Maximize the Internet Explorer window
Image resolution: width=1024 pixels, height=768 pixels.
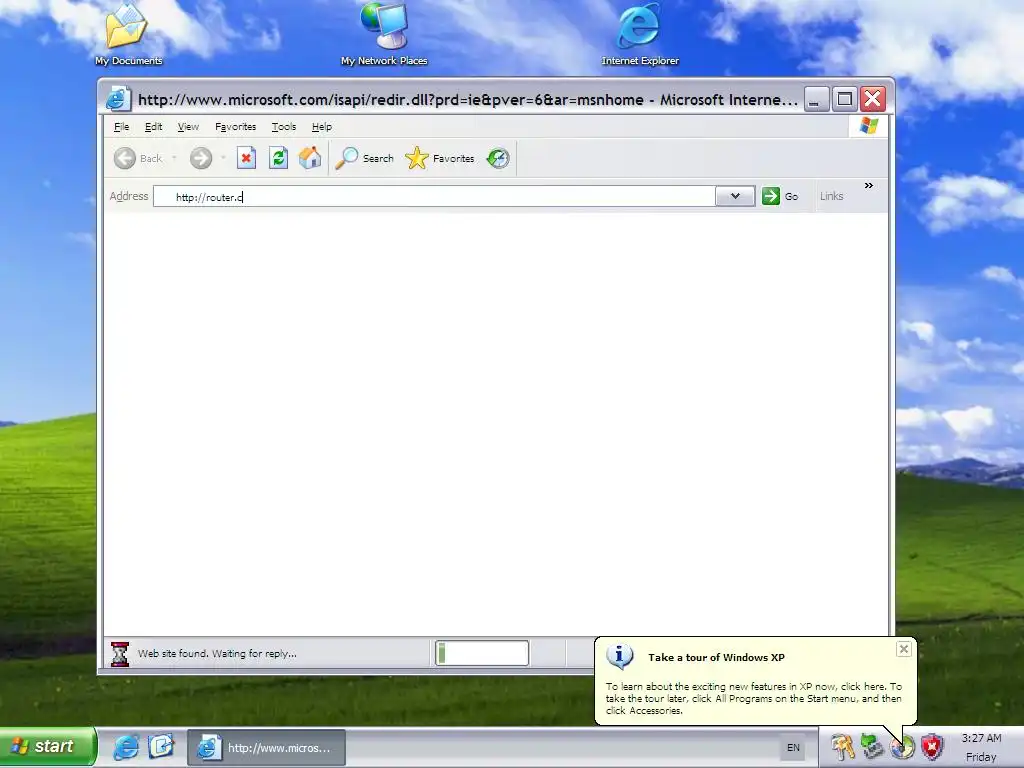[x=844, y=99]
